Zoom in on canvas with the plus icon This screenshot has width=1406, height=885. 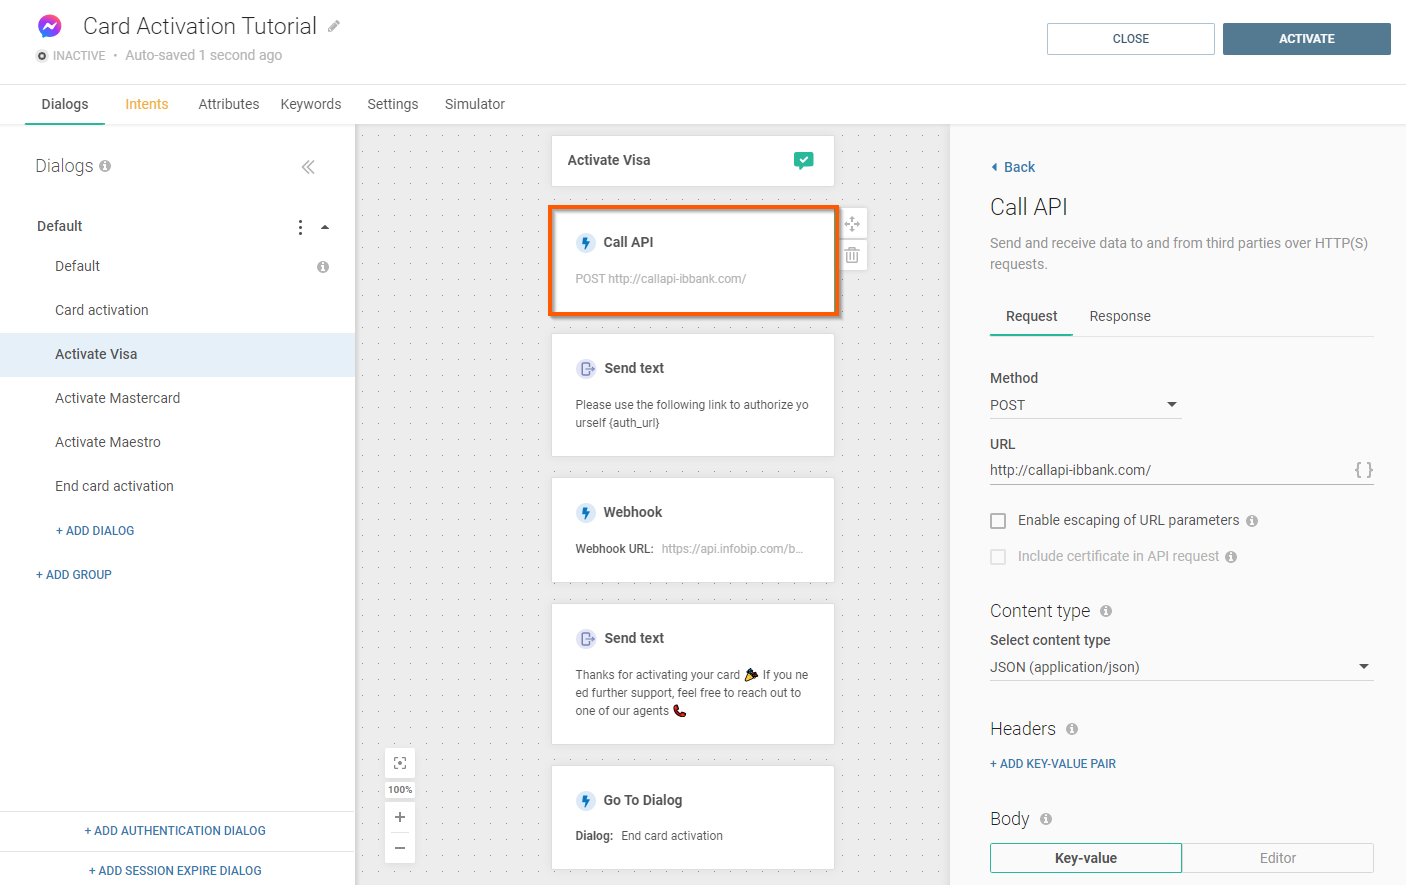tap(400, 817)
